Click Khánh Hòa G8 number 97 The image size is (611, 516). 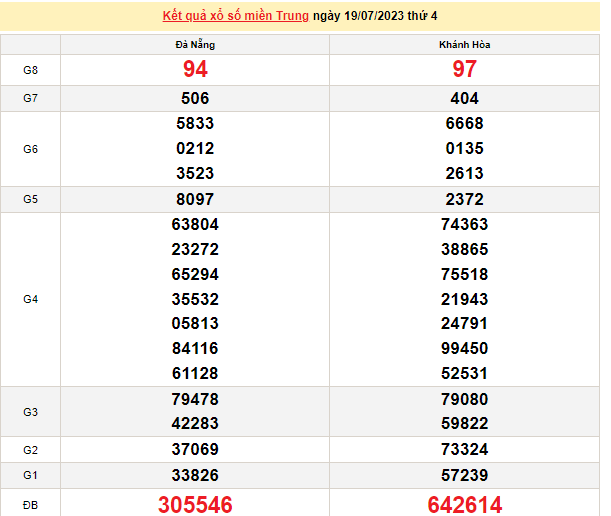(464, 70)
